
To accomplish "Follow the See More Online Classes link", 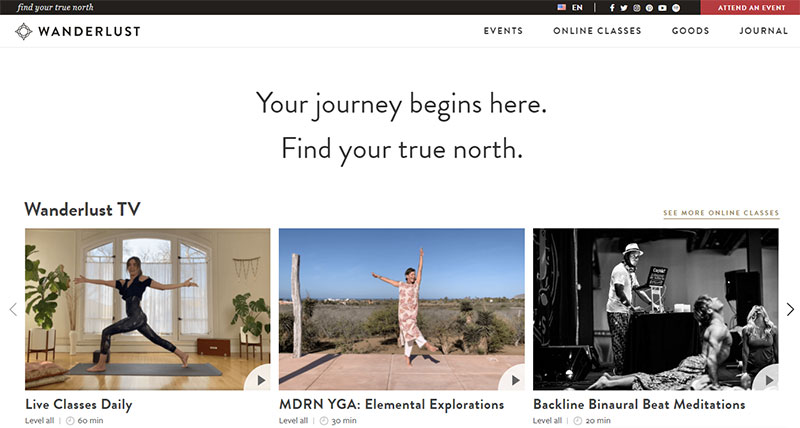I will 721,213.
